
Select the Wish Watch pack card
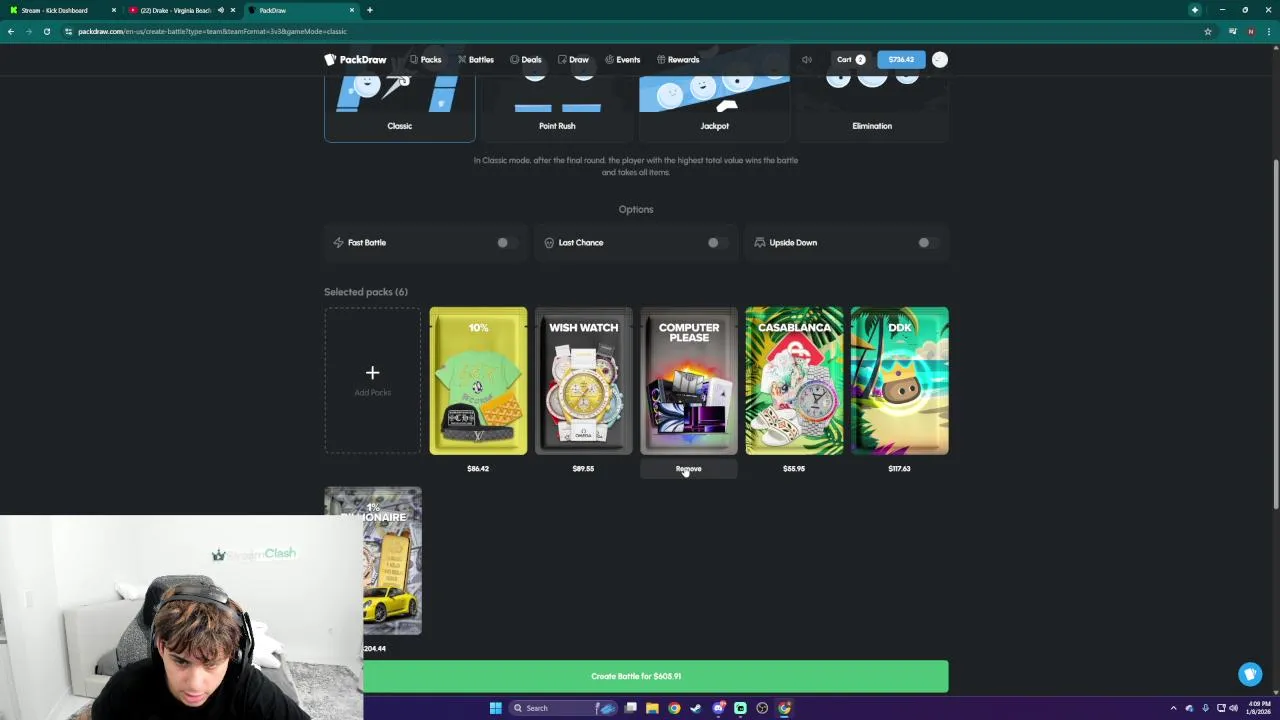(x=583, y=380)
